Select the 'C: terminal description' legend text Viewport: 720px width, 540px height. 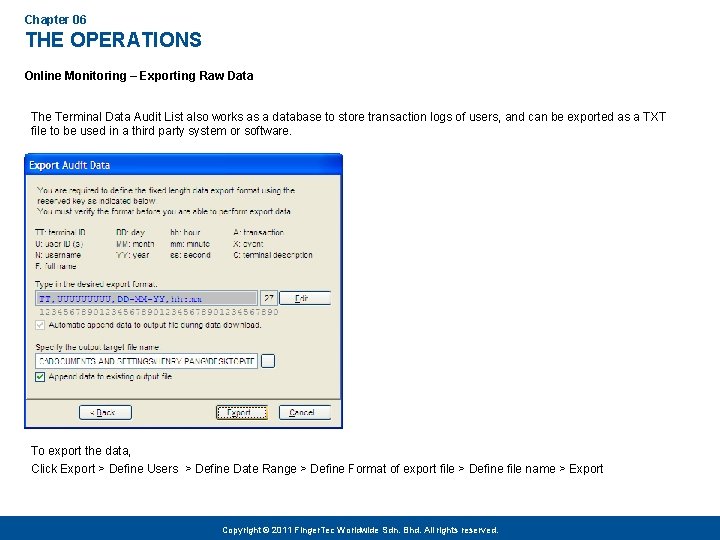point(273,255)
